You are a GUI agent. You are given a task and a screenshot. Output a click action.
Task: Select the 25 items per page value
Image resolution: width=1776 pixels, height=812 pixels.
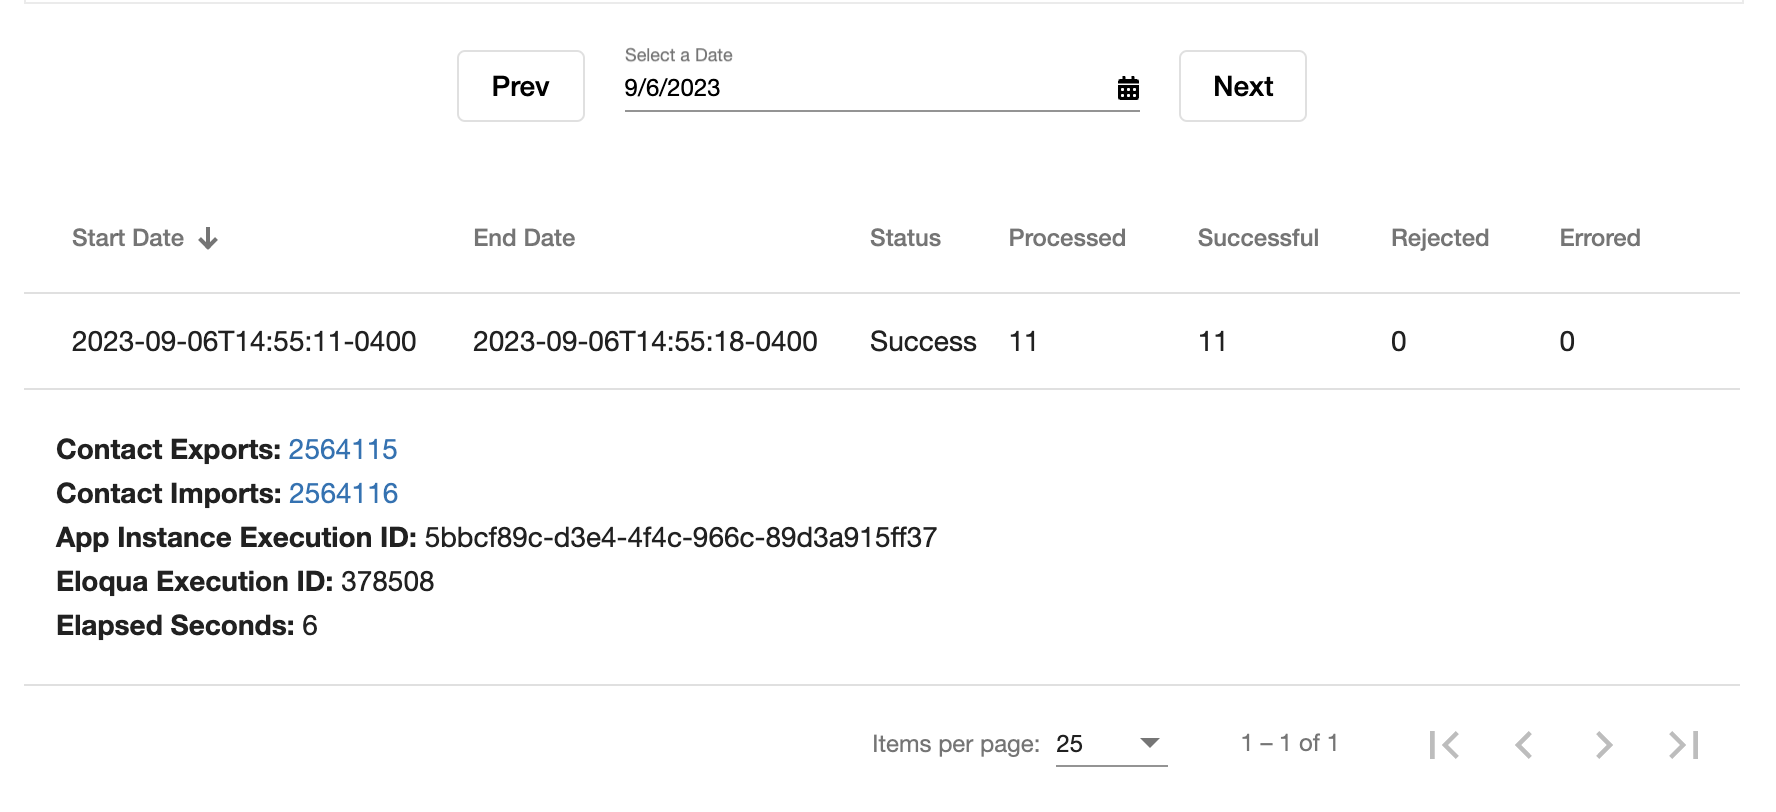[1070, 744]
